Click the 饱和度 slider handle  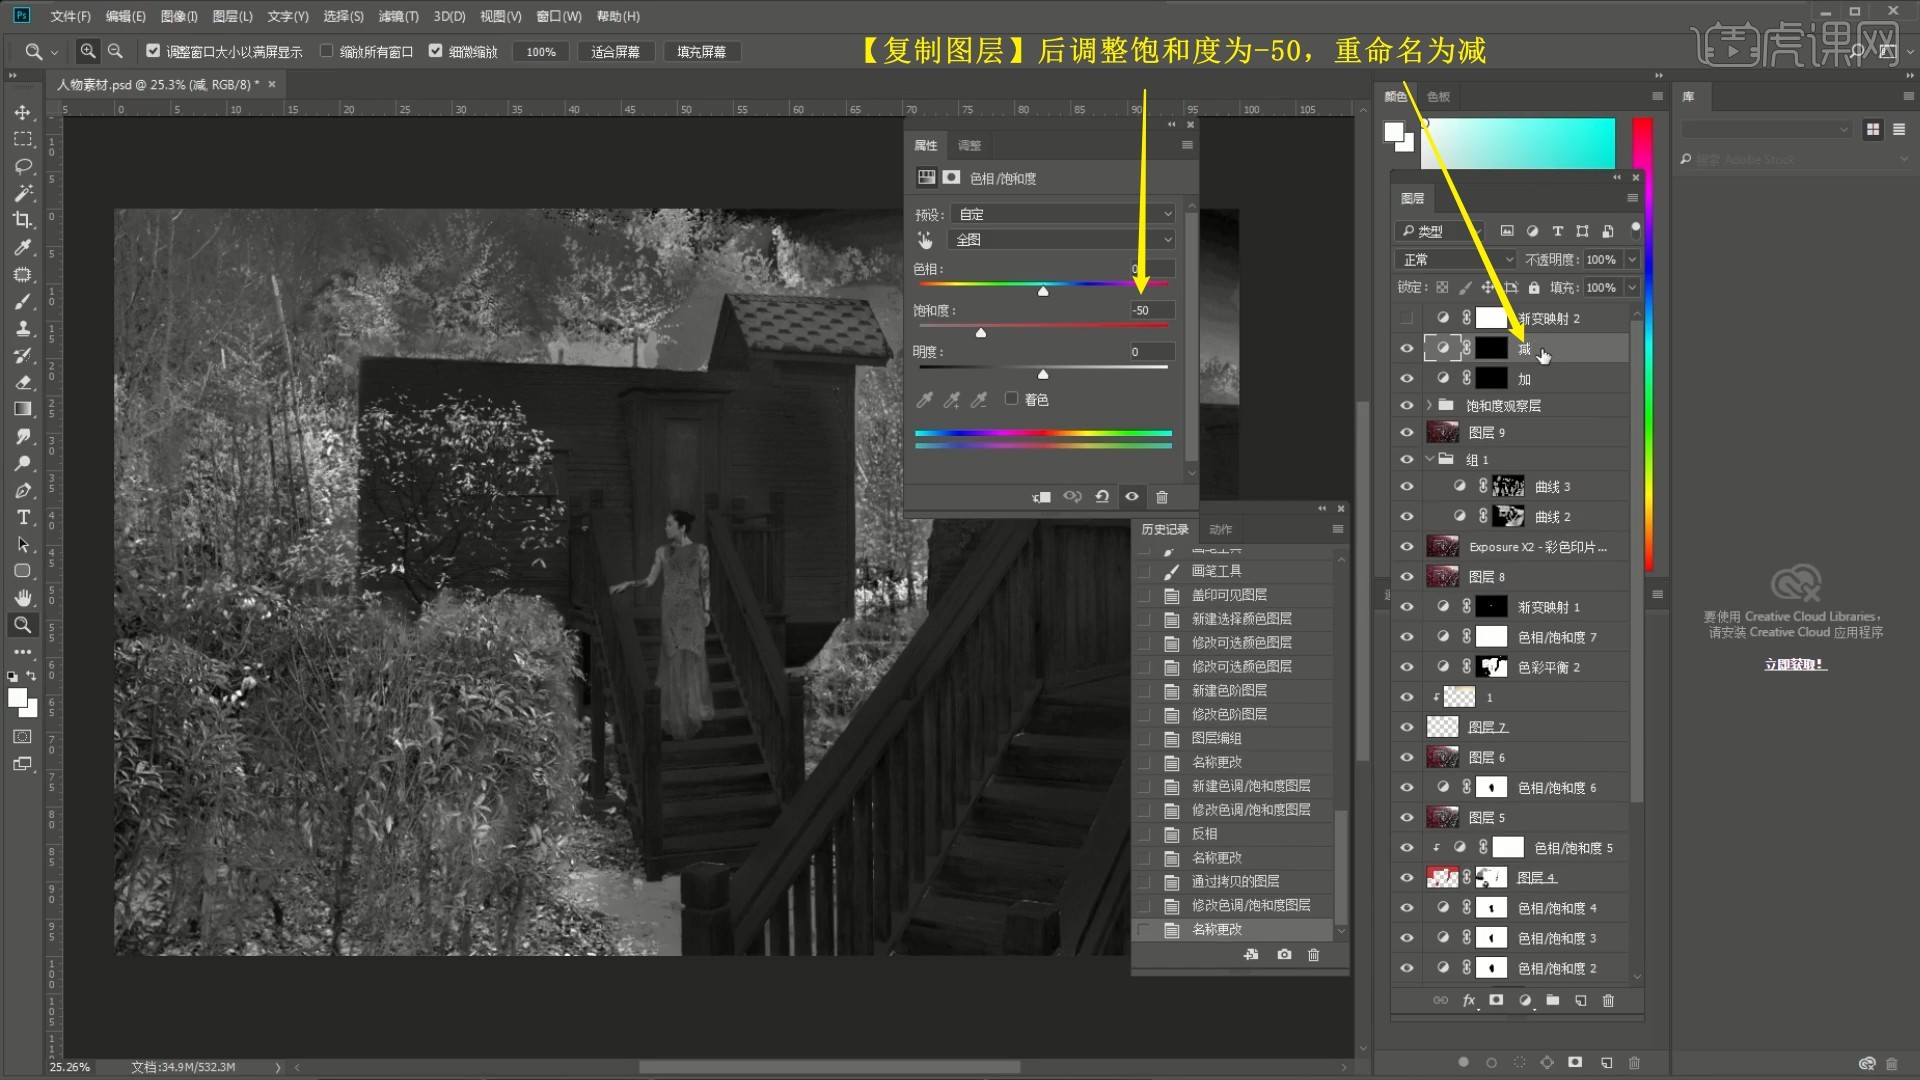click(981, 333)
